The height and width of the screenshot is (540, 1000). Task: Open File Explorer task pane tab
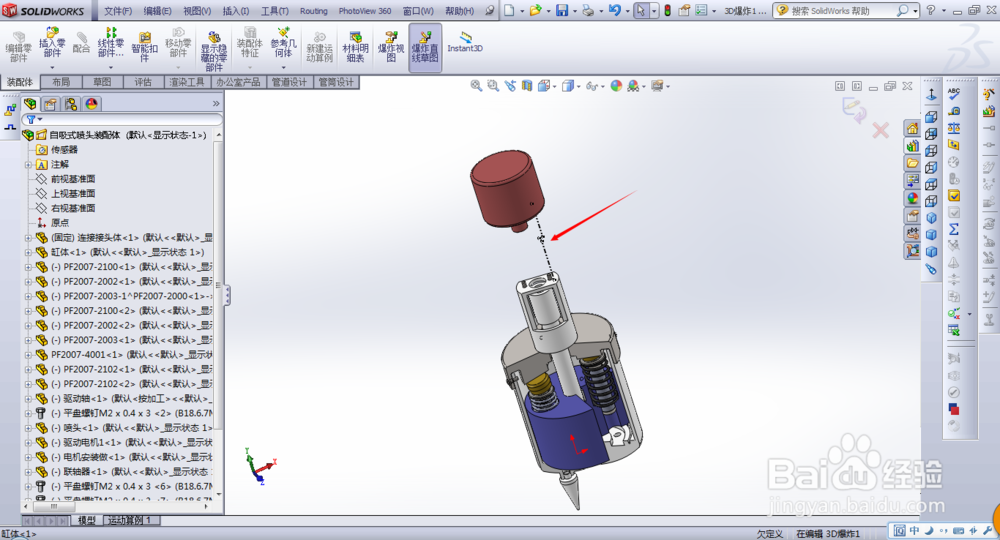pyautogui.click(x=912, y=163)
